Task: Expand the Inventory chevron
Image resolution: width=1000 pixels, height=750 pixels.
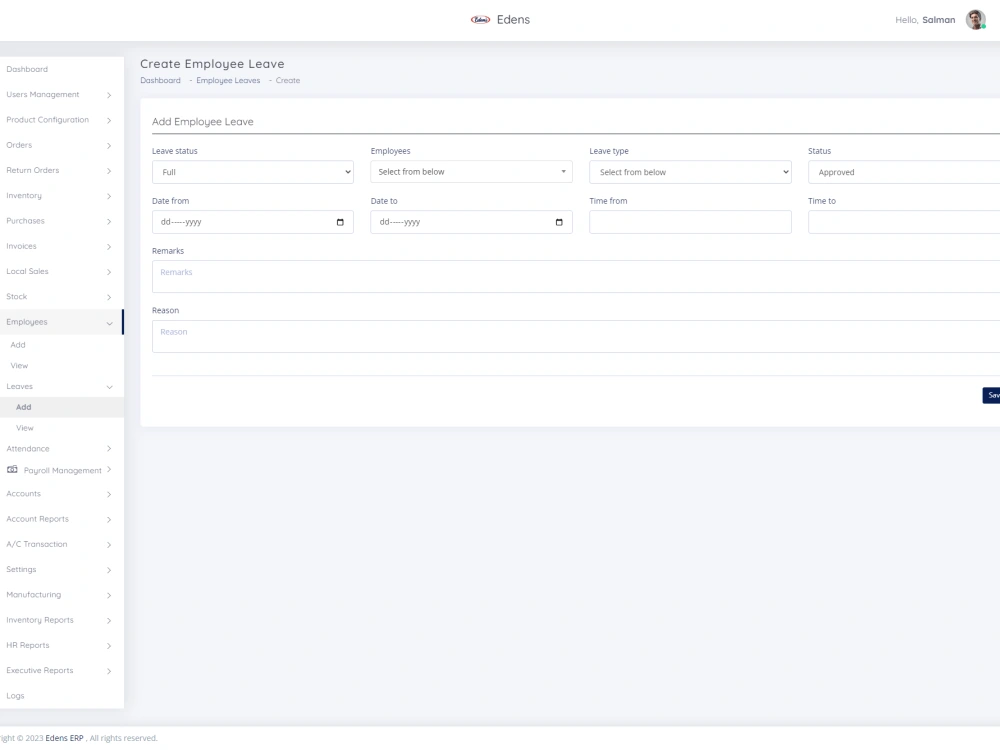Action: tap(109, 196)
